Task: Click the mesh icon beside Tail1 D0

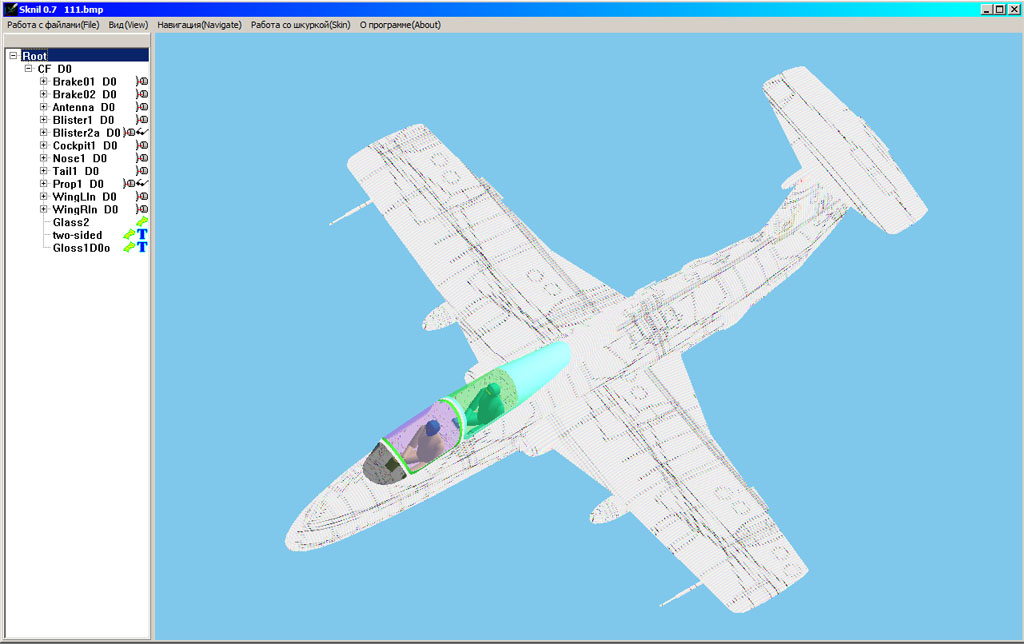Action: pos(142,171)
